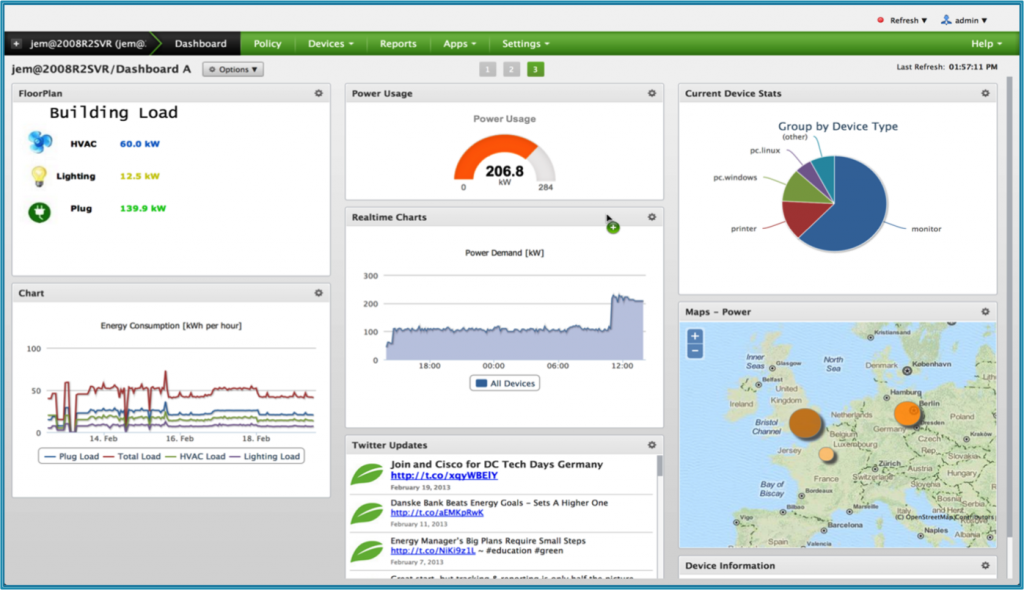Open the Twitter Updates gear settings
Viewport: 1024px width, 590px height.
click(651, 445)
